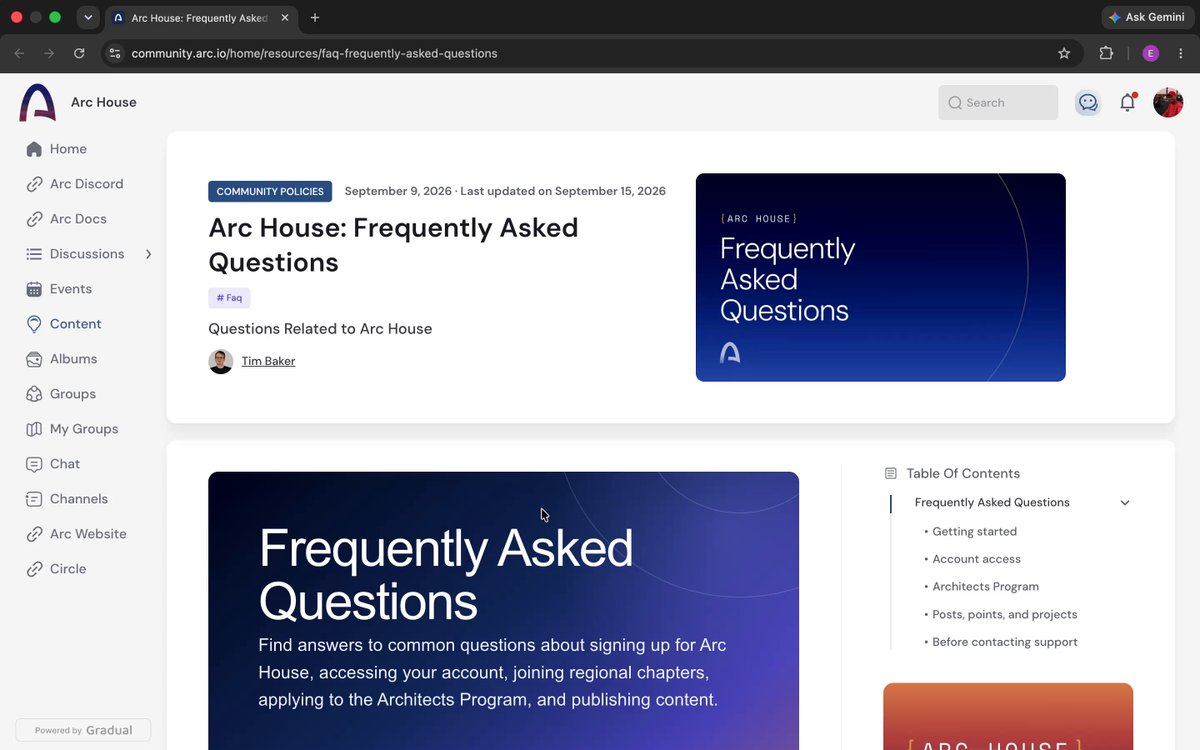Screen dimensions: 1200x750
Task: Click the Powered by Gradual badge
Action: pos(83,730)
